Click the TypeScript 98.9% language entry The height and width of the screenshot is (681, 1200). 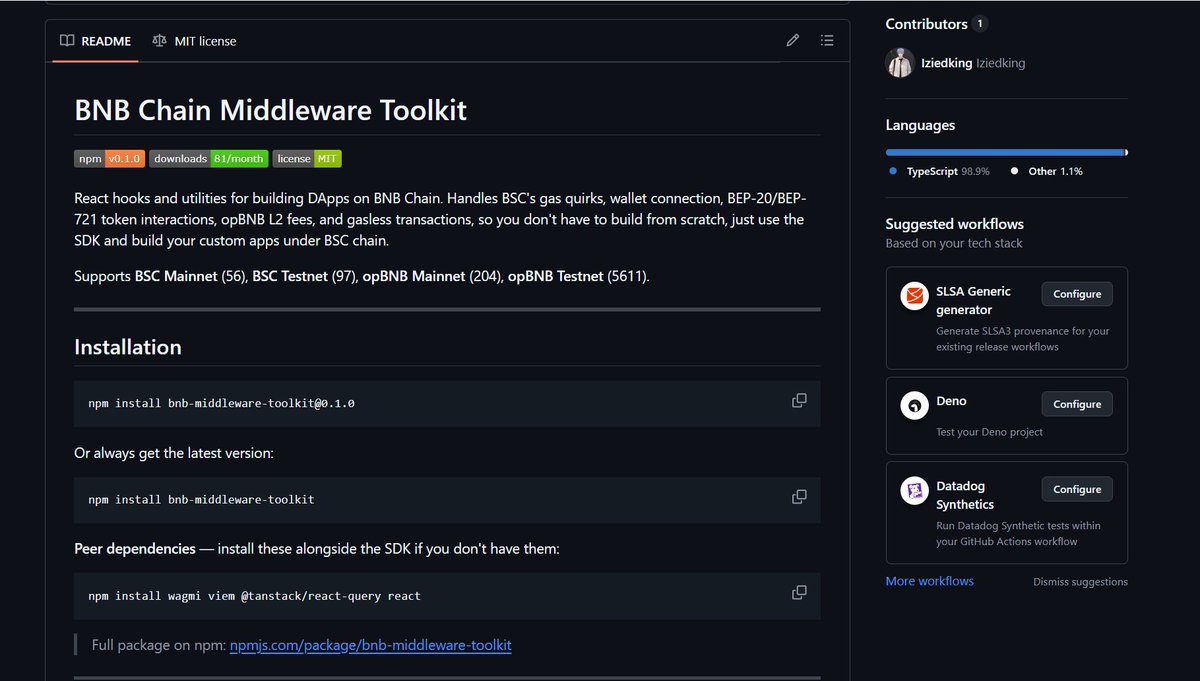click(939, 171)
